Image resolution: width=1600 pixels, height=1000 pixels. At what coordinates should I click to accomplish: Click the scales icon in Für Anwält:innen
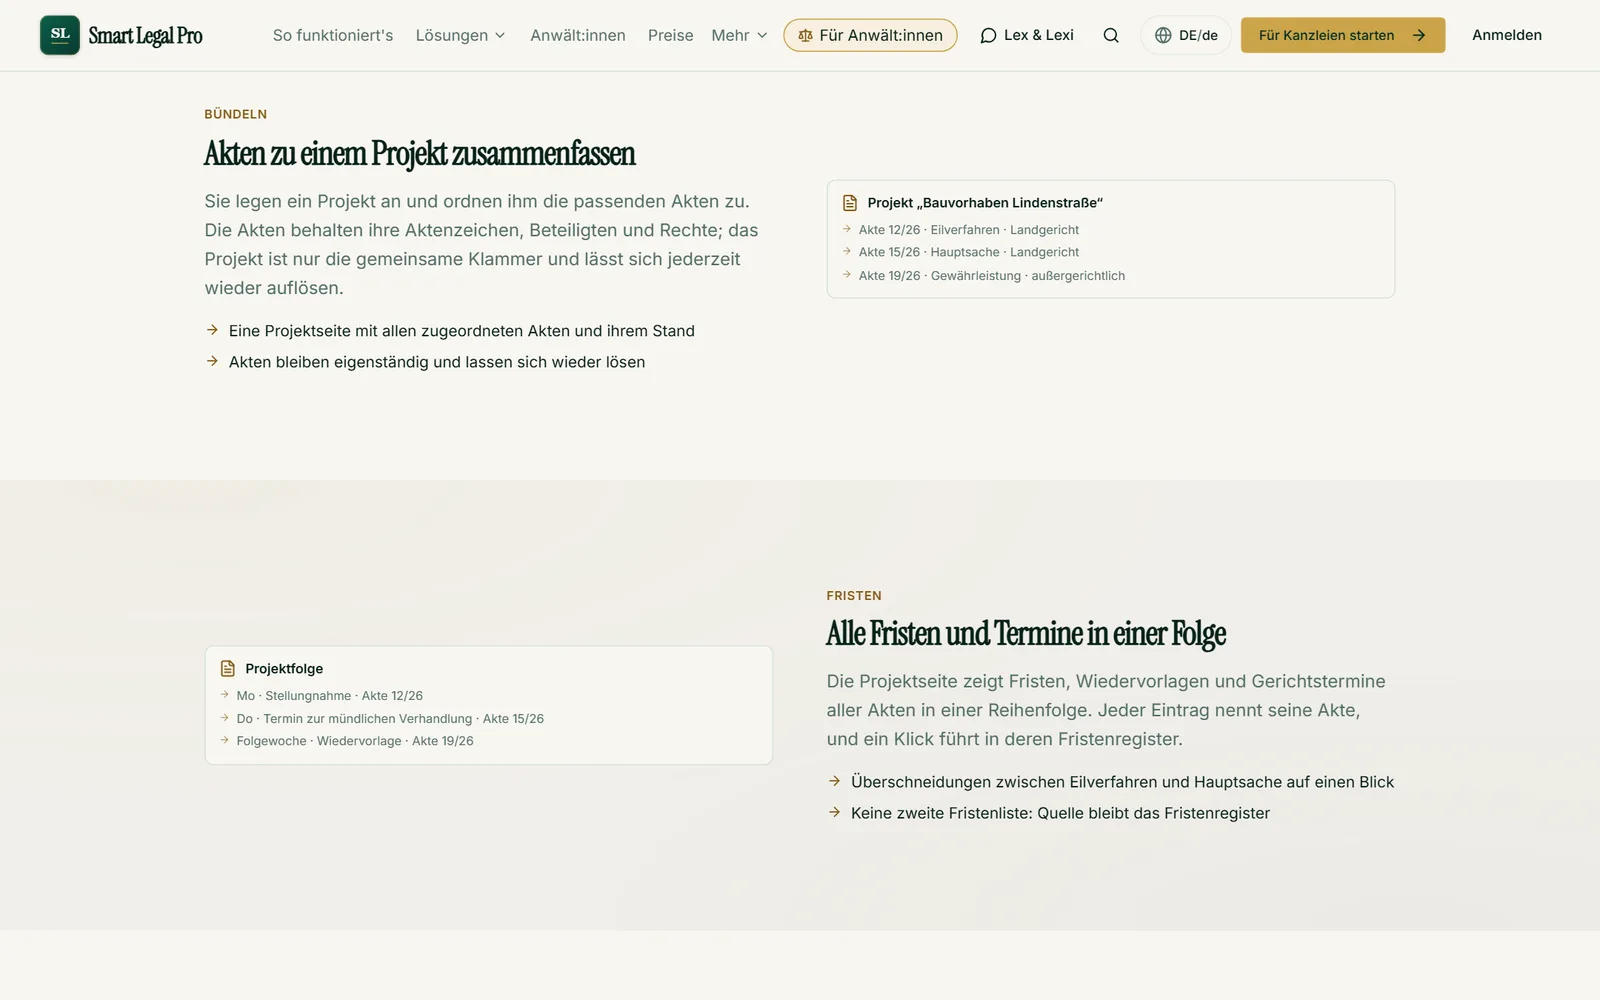pyautogui.click(x=805, y=35)
